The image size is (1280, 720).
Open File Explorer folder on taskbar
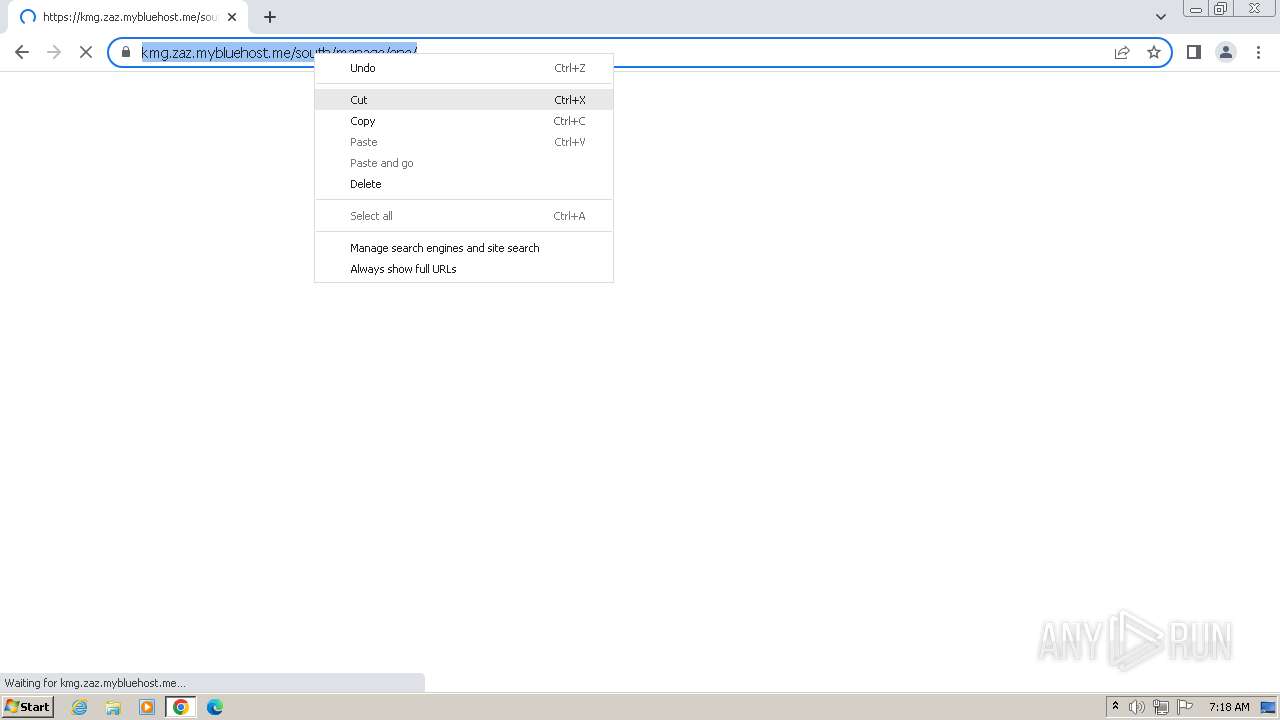point(113,707)
